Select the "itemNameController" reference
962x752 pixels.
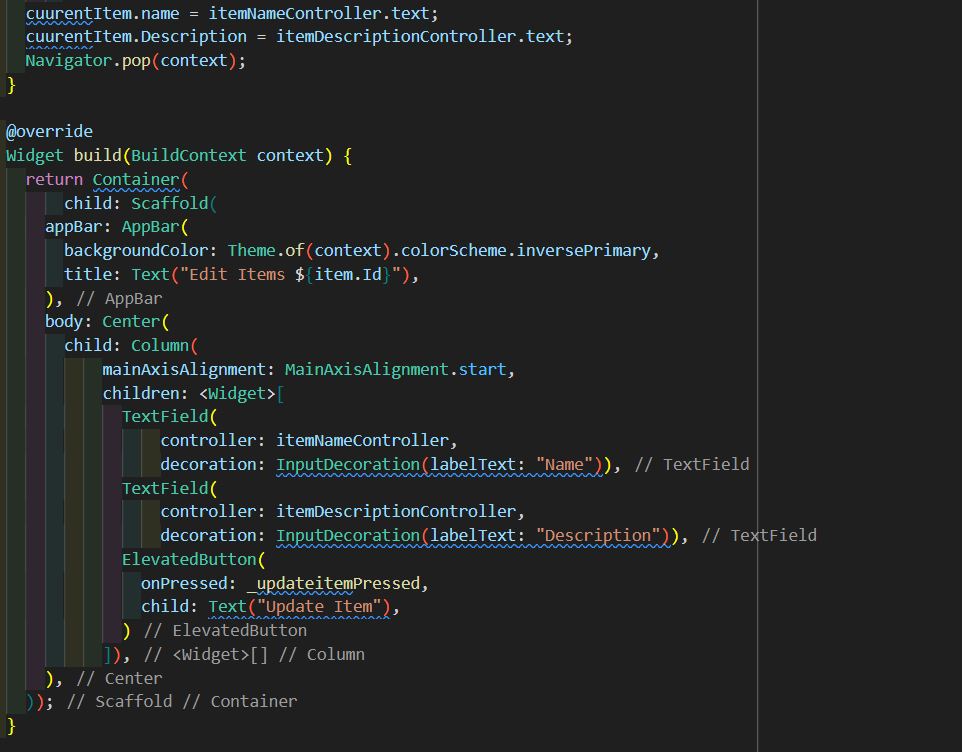[360, 440]
